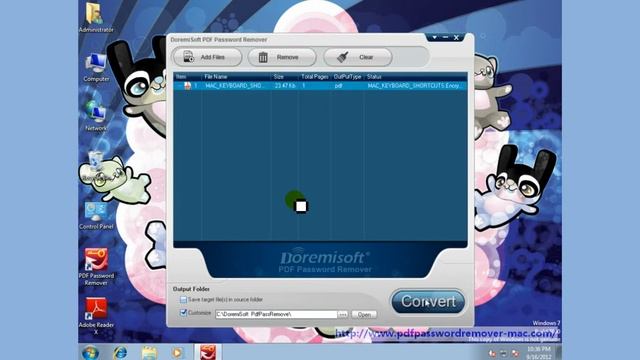Launch Internet Explorer from the taskbar
Screen dimensions: 640x360
[120, 352]
